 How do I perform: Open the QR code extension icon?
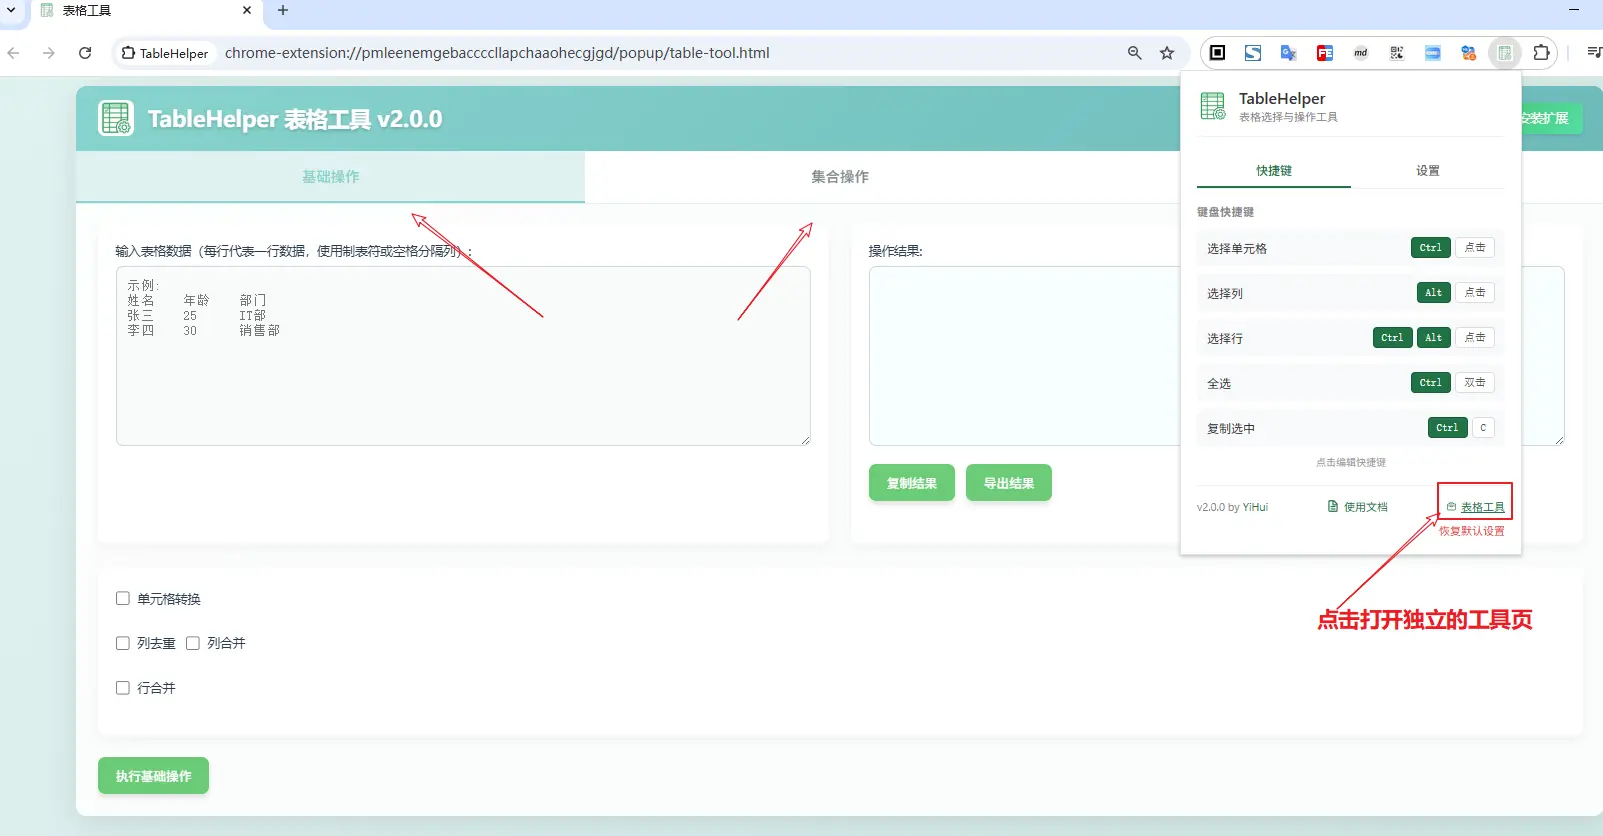pos(1396,53)
